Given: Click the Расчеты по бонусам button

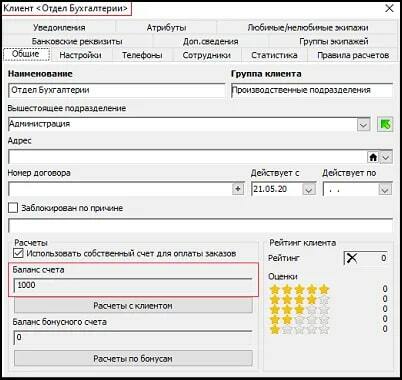Looking at the screenshot, I should [133, 359].
